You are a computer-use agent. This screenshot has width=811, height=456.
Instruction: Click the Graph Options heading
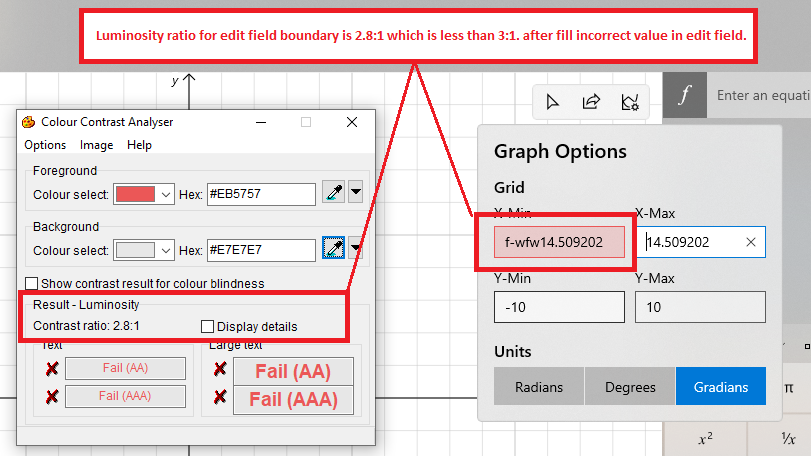(560, 151)
